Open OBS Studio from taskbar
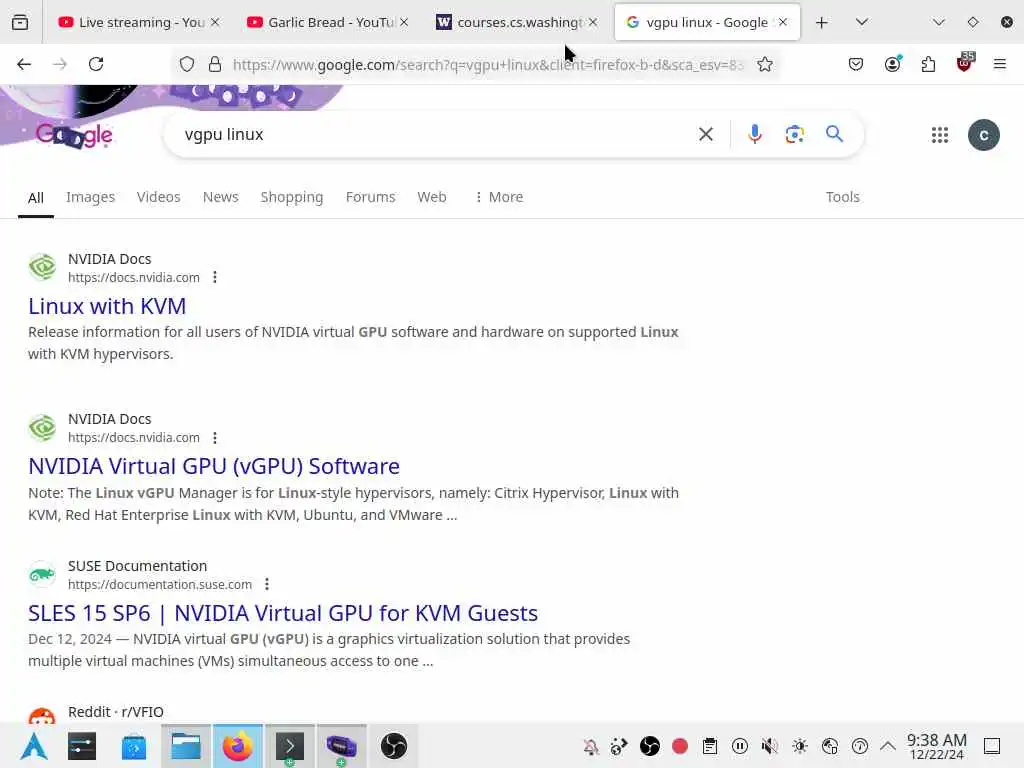 tap(393, 746)
